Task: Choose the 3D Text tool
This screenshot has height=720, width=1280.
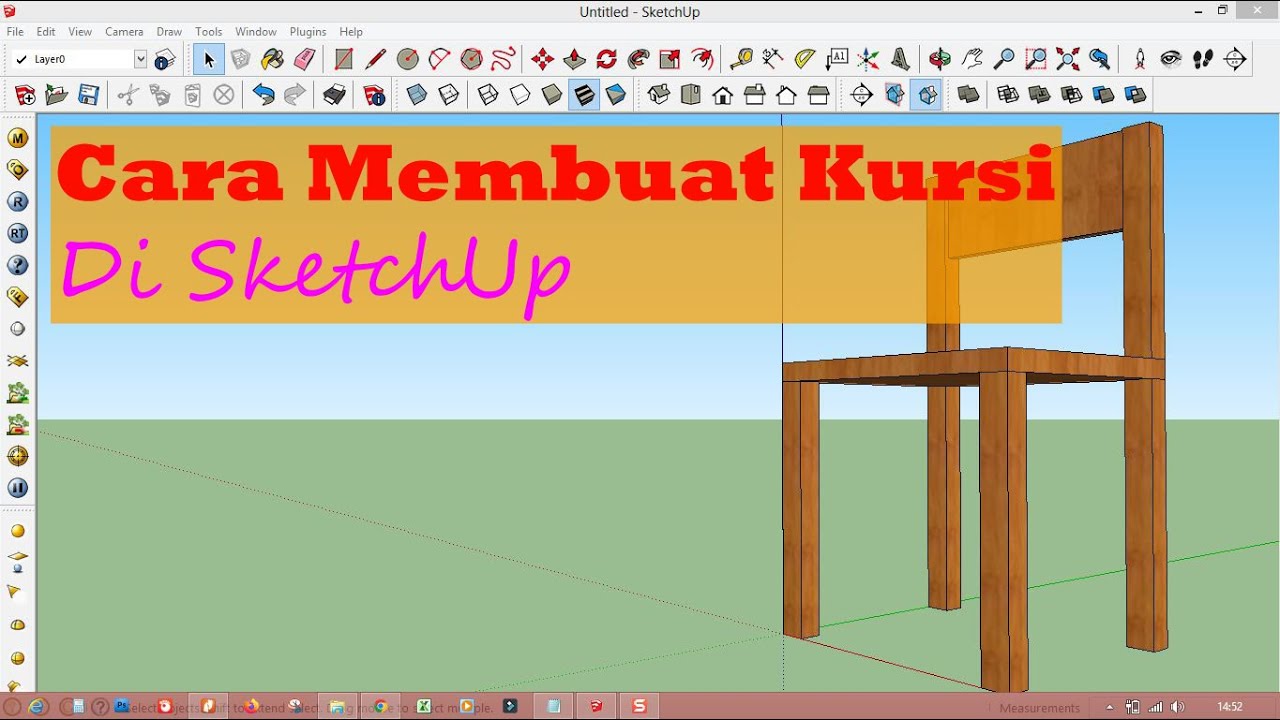Action: (x=901, y=59)
